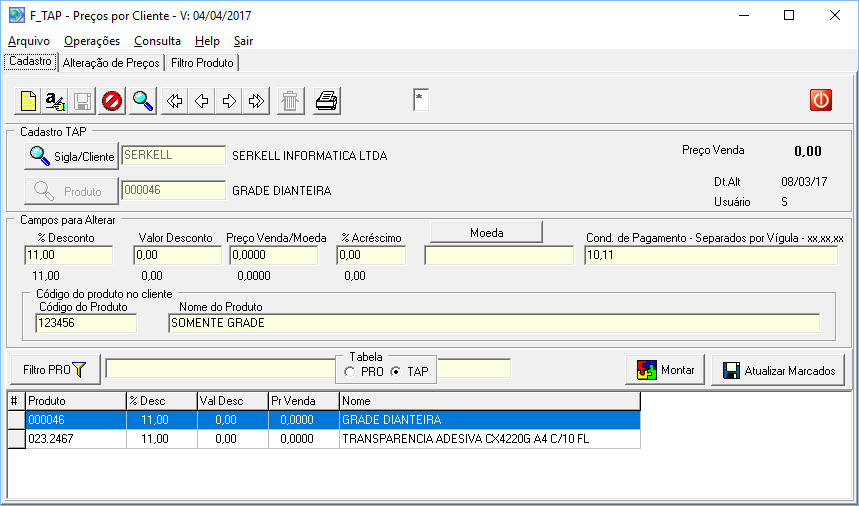Image resolution: width=859 pixels, height=506 pixels.
Task: Click the SERKELL sigla input field
Action: click(173, 156)
